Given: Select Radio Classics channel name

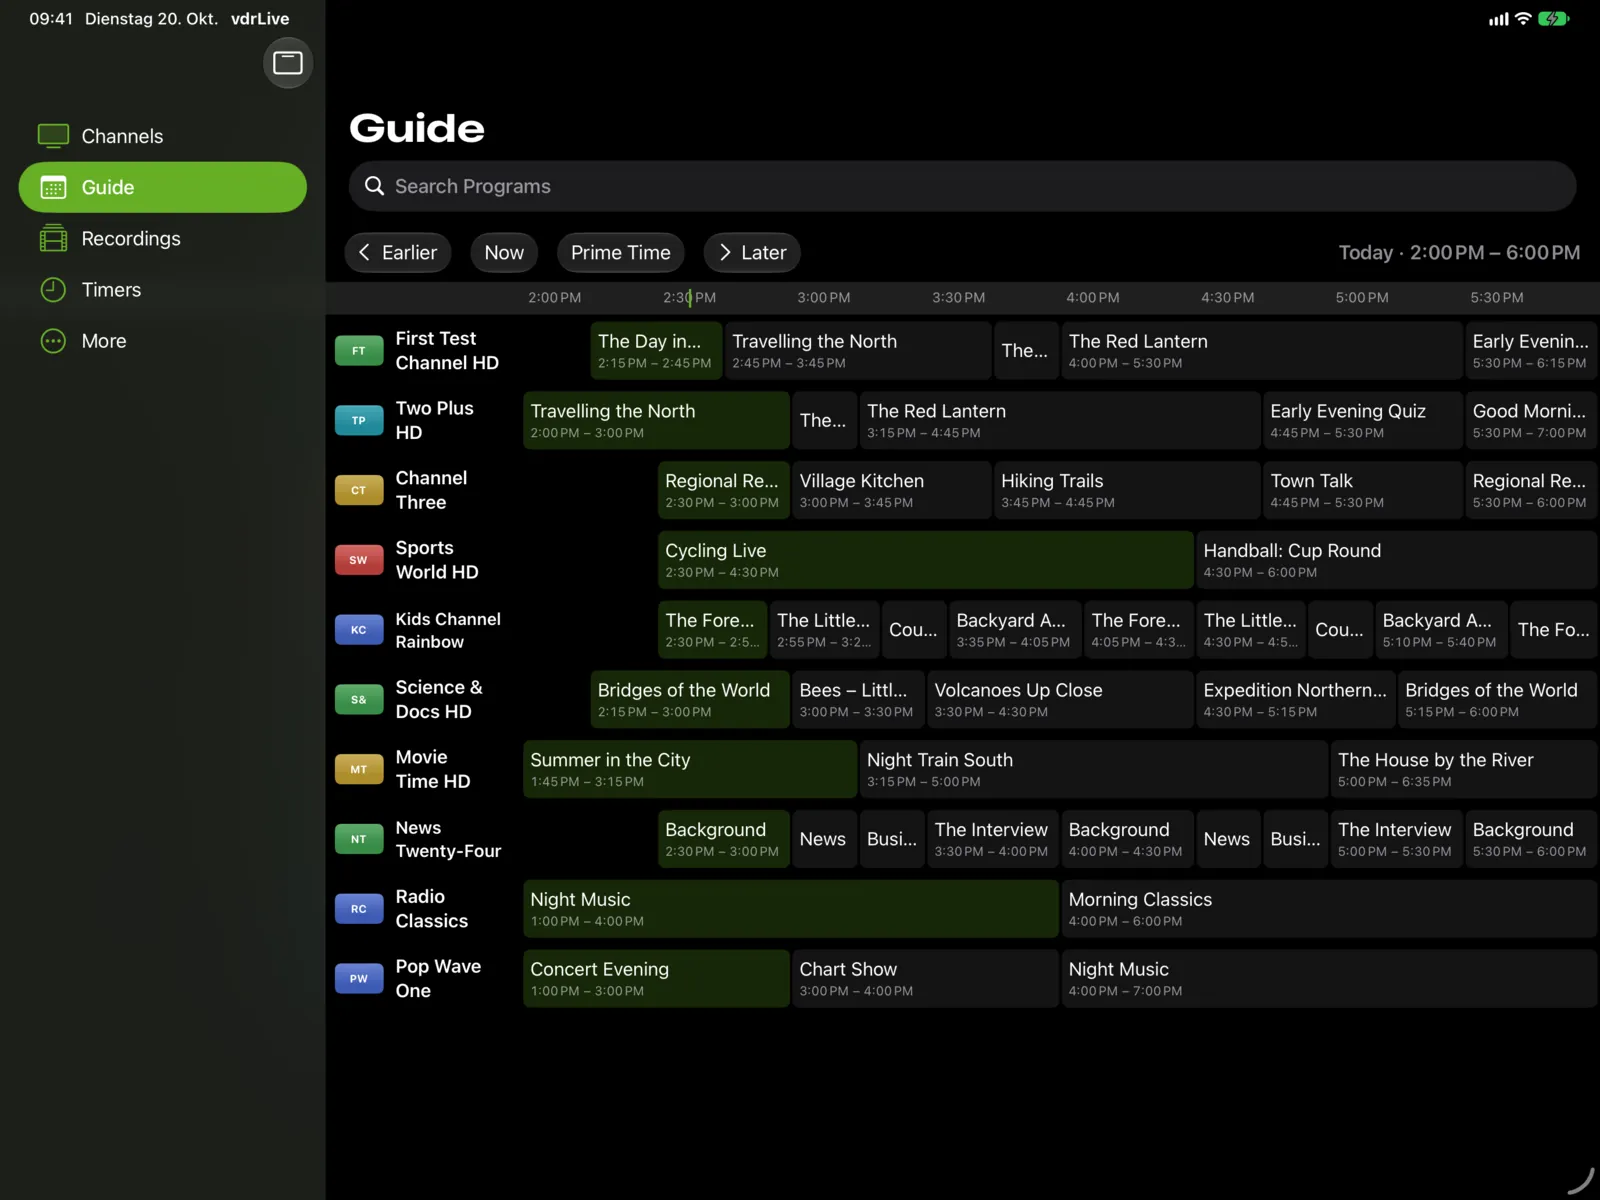Looking at the screenshot, I should 432,909.
